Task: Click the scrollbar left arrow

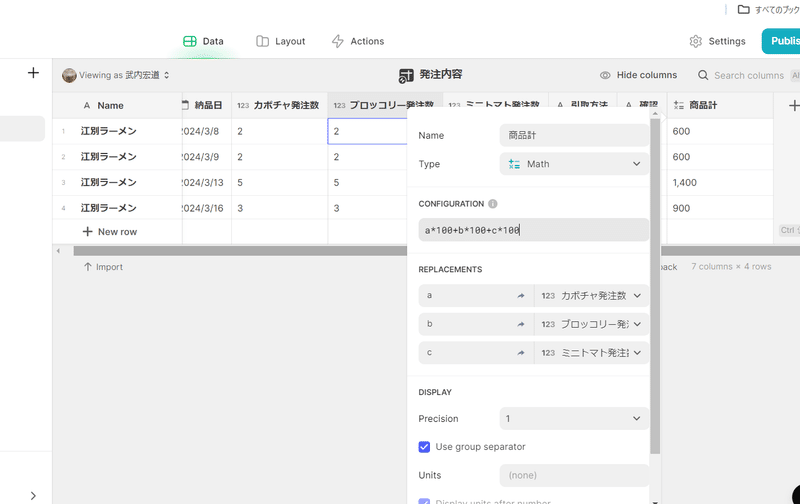Action: point(58,250)
